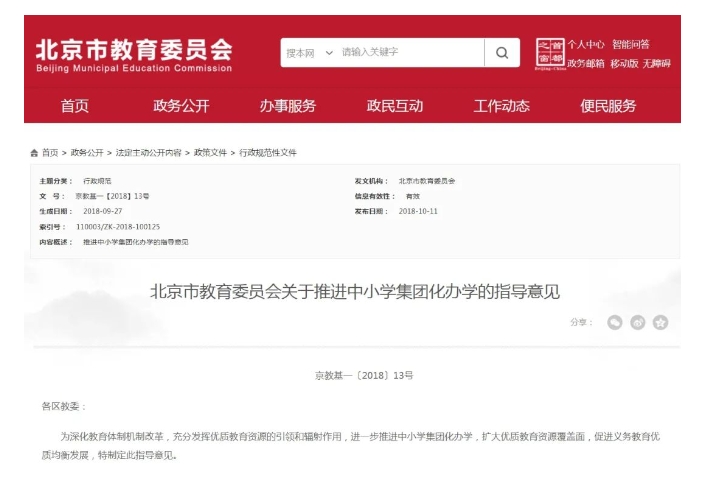Focus the 请输入关键字 search input field
715x484 pixels.
[410, 53]
